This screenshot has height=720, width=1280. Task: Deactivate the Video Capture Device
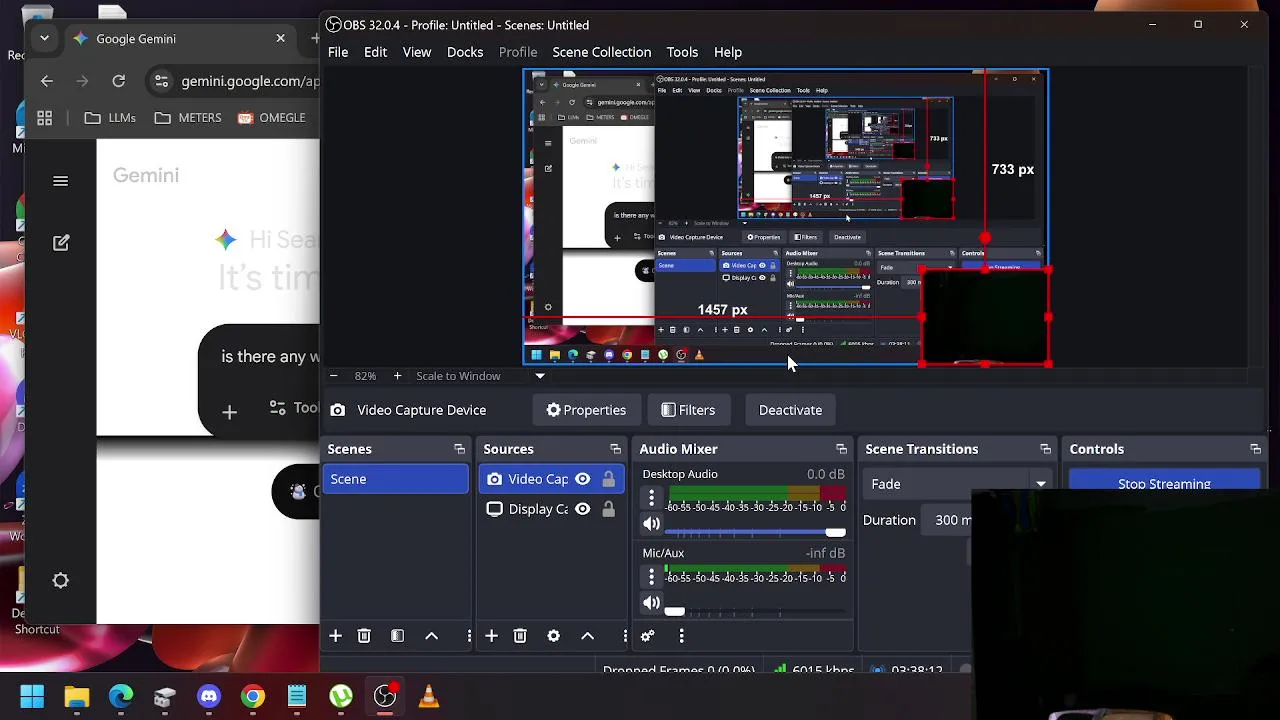[x=790, y=410]
